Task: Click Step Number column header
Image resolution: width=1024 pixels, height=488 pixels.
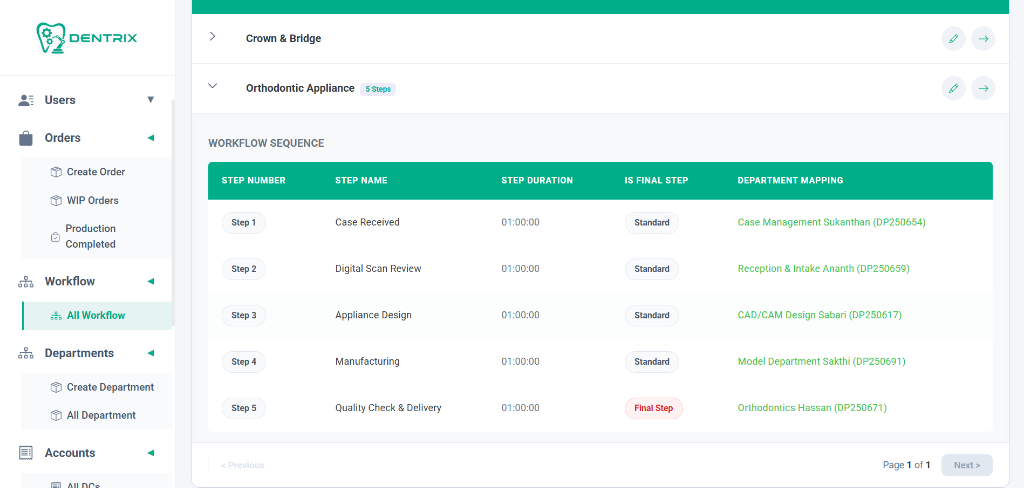Action: point(253,180)
